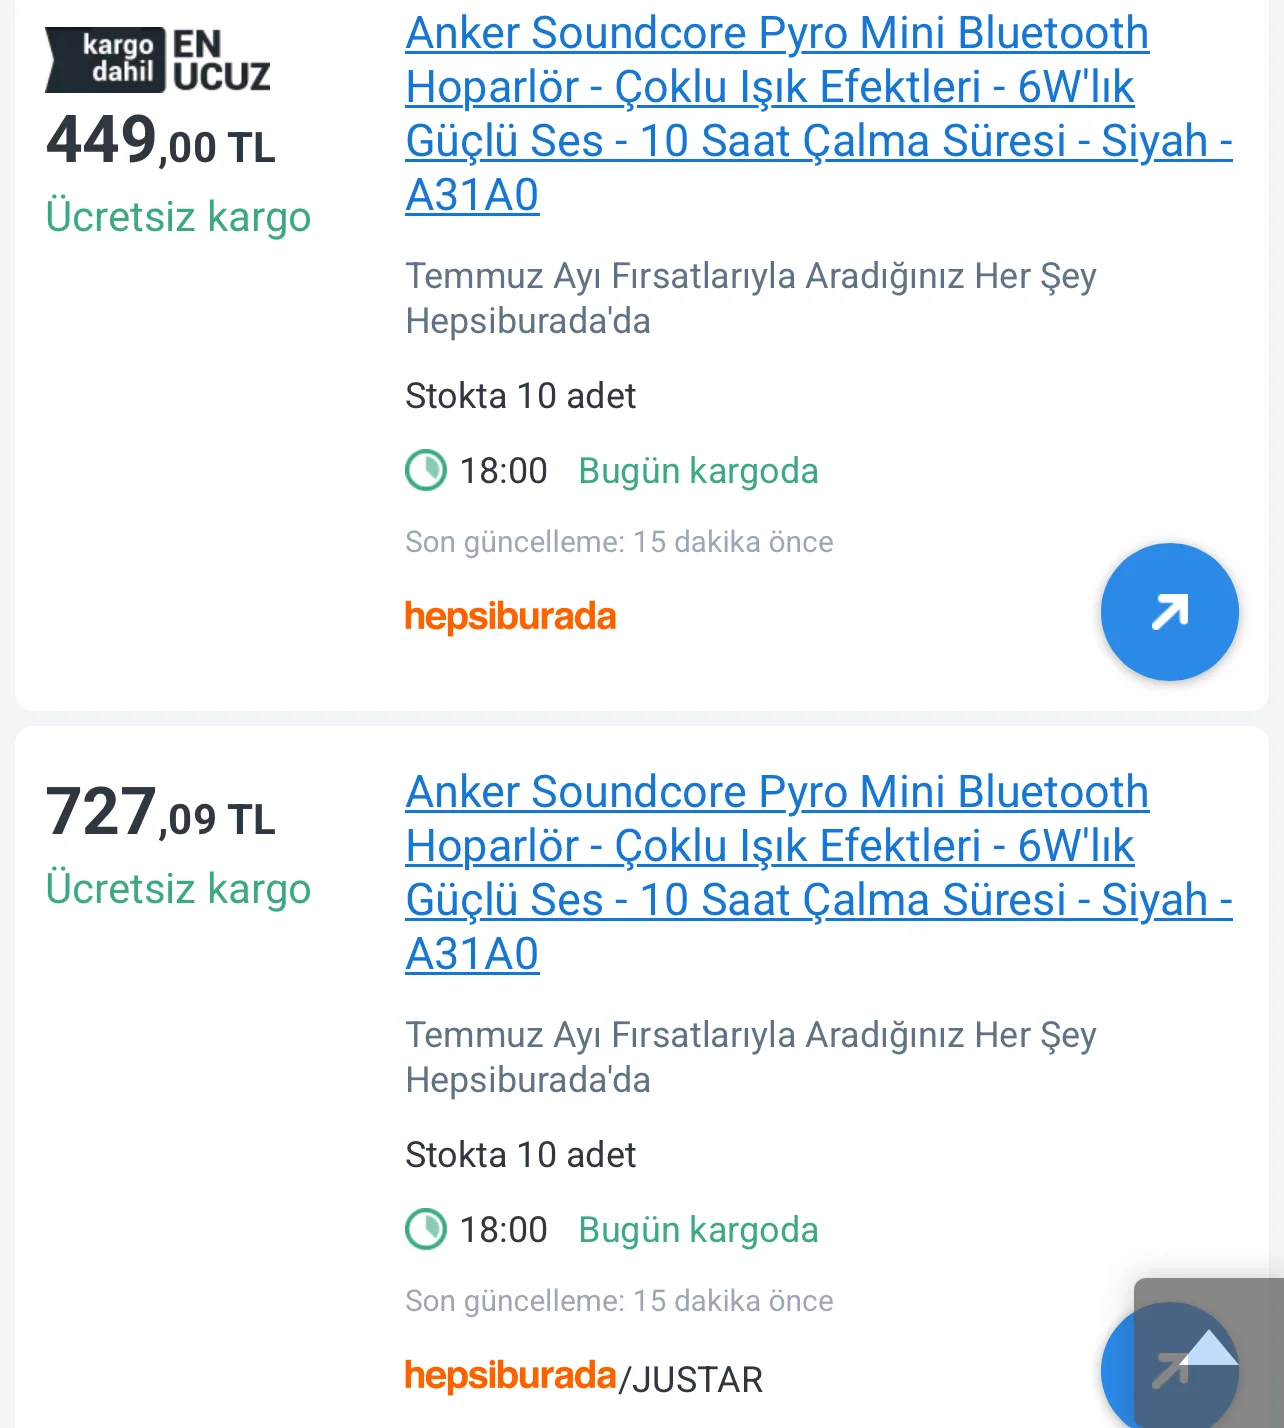Screen dimensions: 1284x1428
Task: Click 'Bugün kargoda' in the 727,09 TL listing
Action: (698, 1230)
